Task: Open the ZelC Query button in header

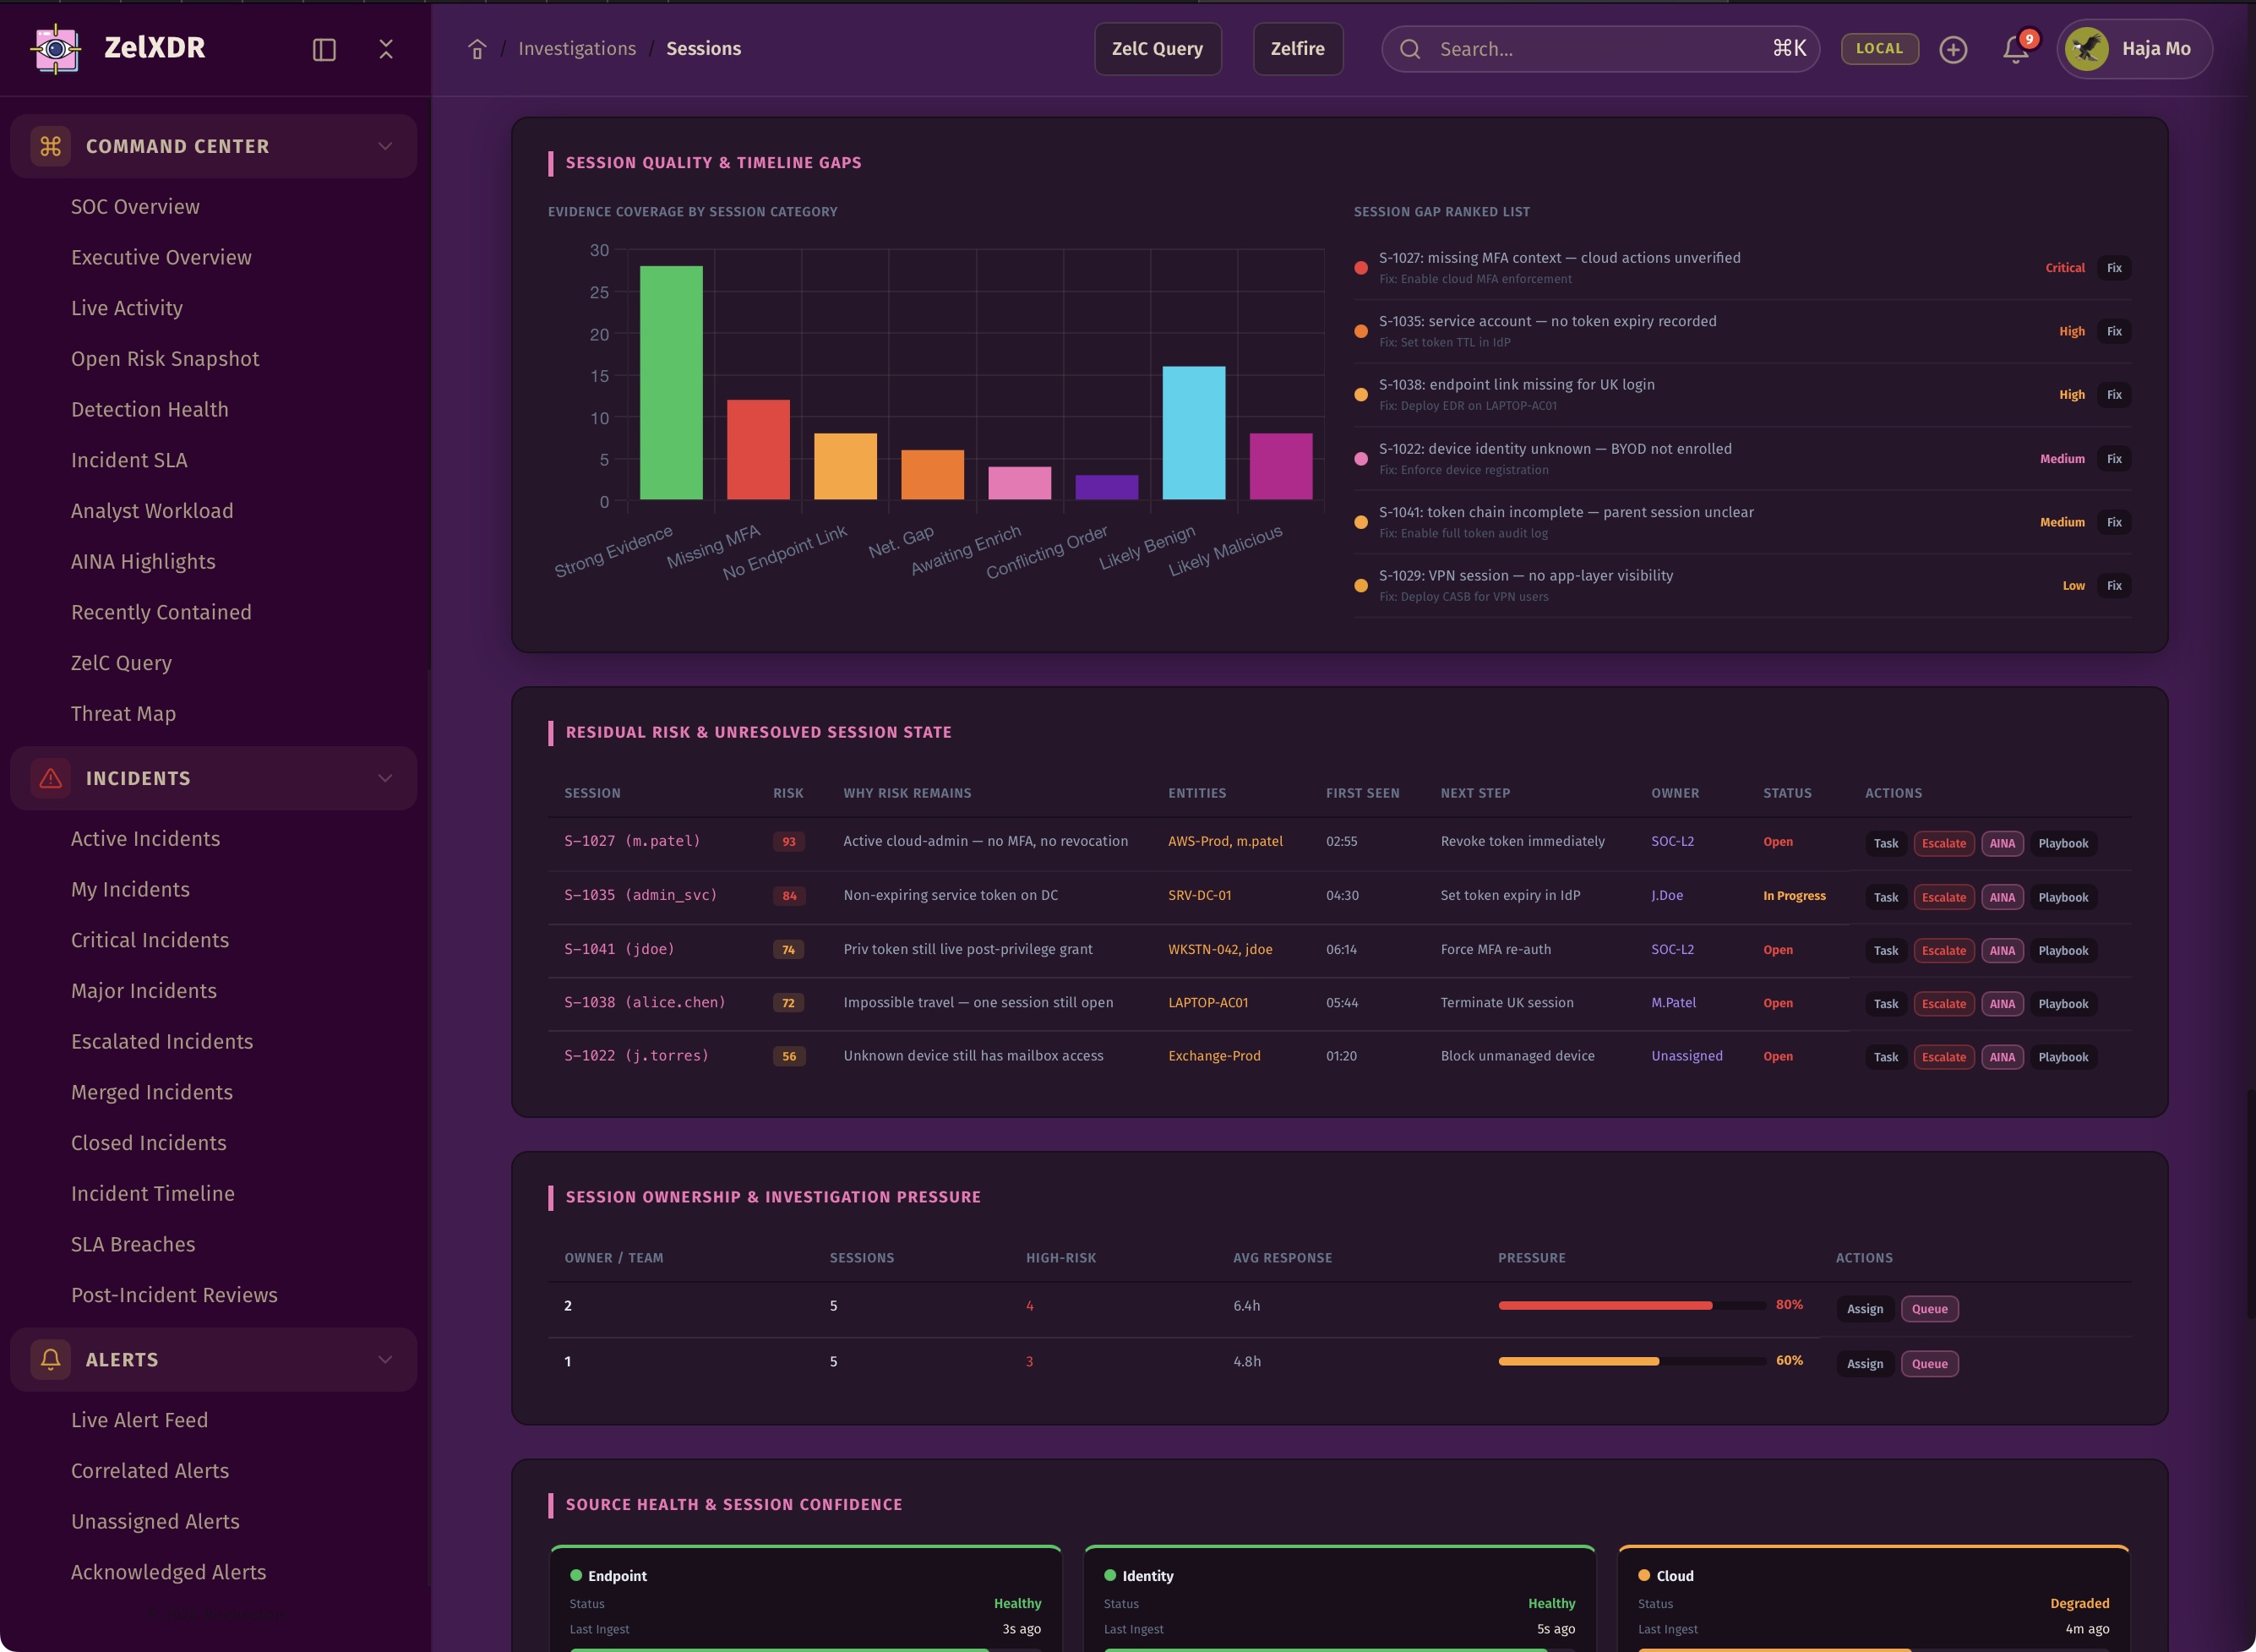Action: 1157,49
